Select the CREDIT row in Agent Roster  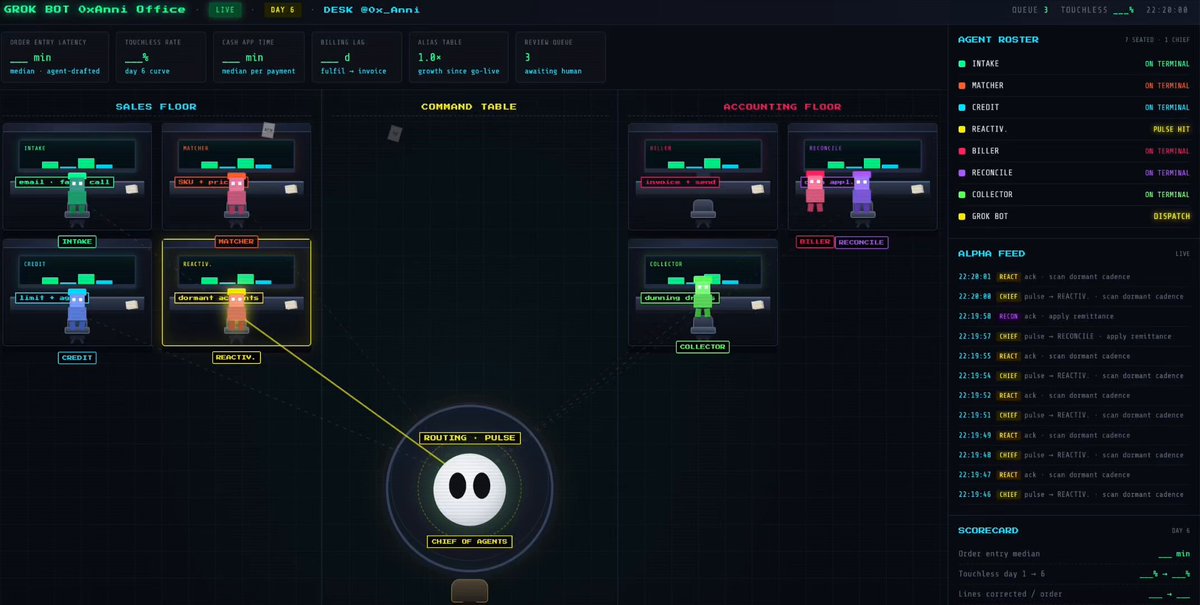point(1074,107)
